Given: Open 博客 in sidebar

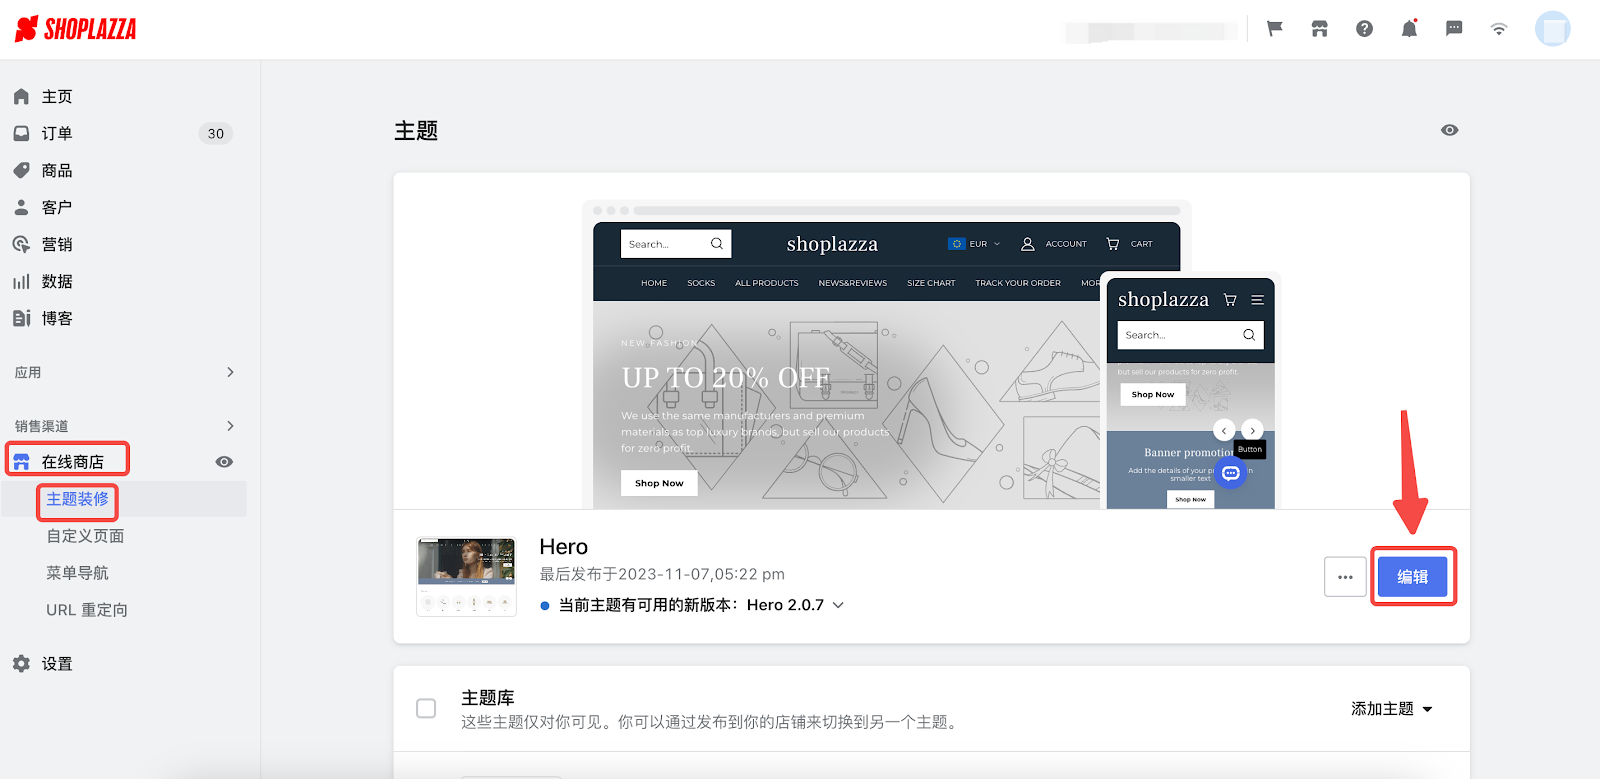Looking at the screenshot, I should [57, 318].
